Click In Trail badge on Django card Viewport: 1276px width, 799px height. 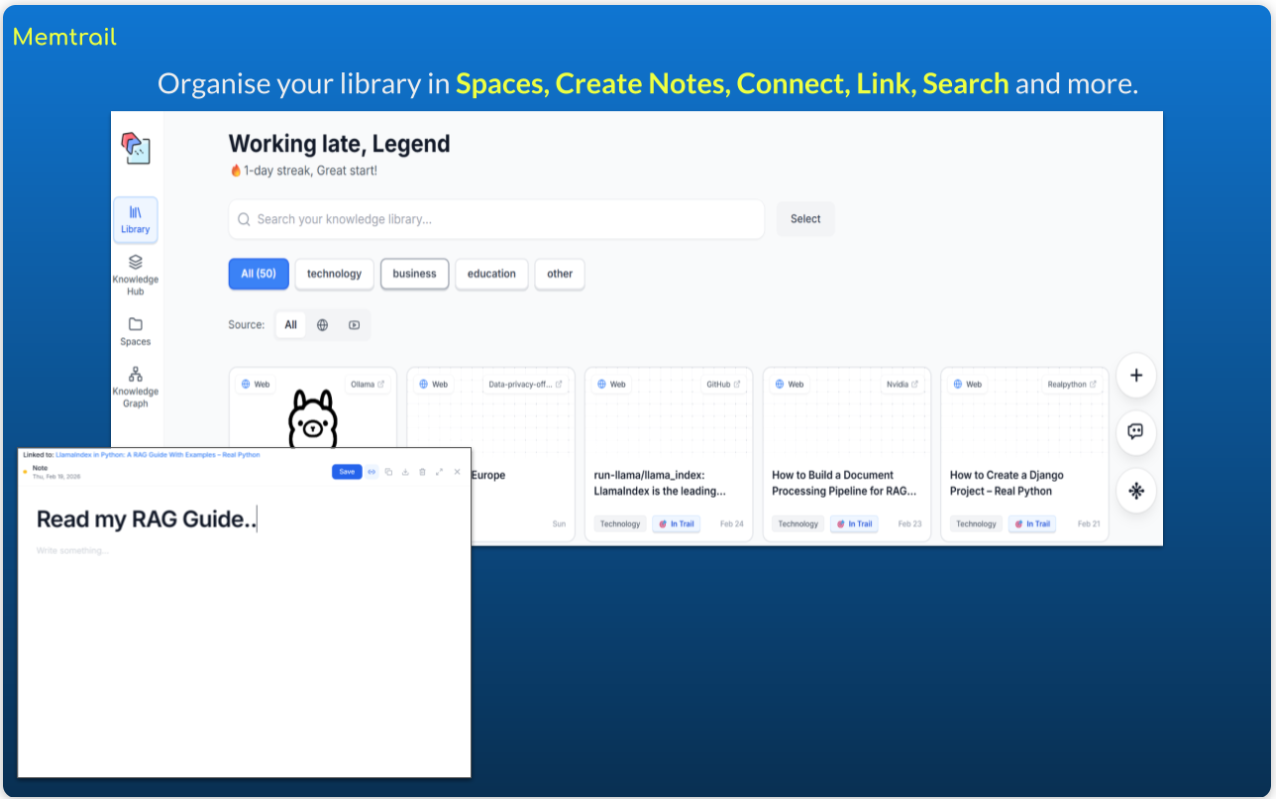[1033, 524]
